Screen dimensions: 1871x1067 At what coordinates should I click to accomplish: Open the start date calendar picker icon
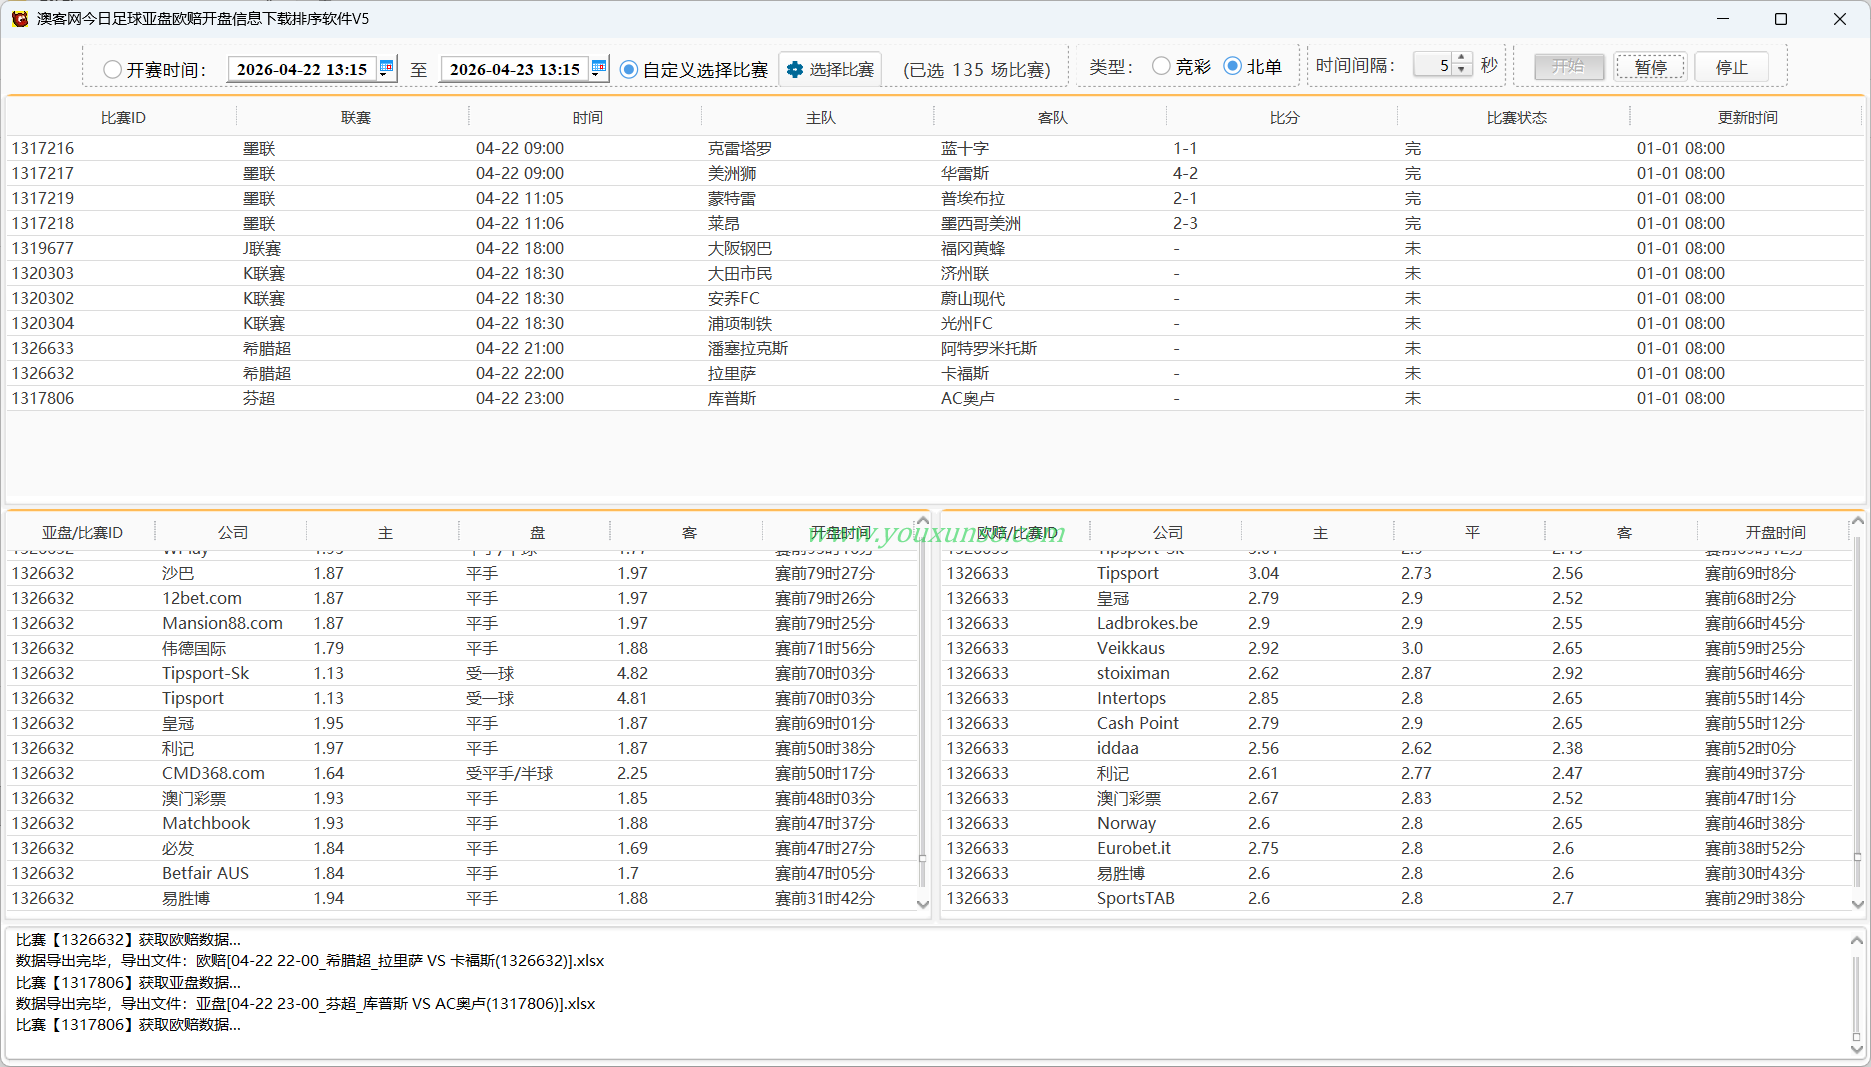(386, 68)
